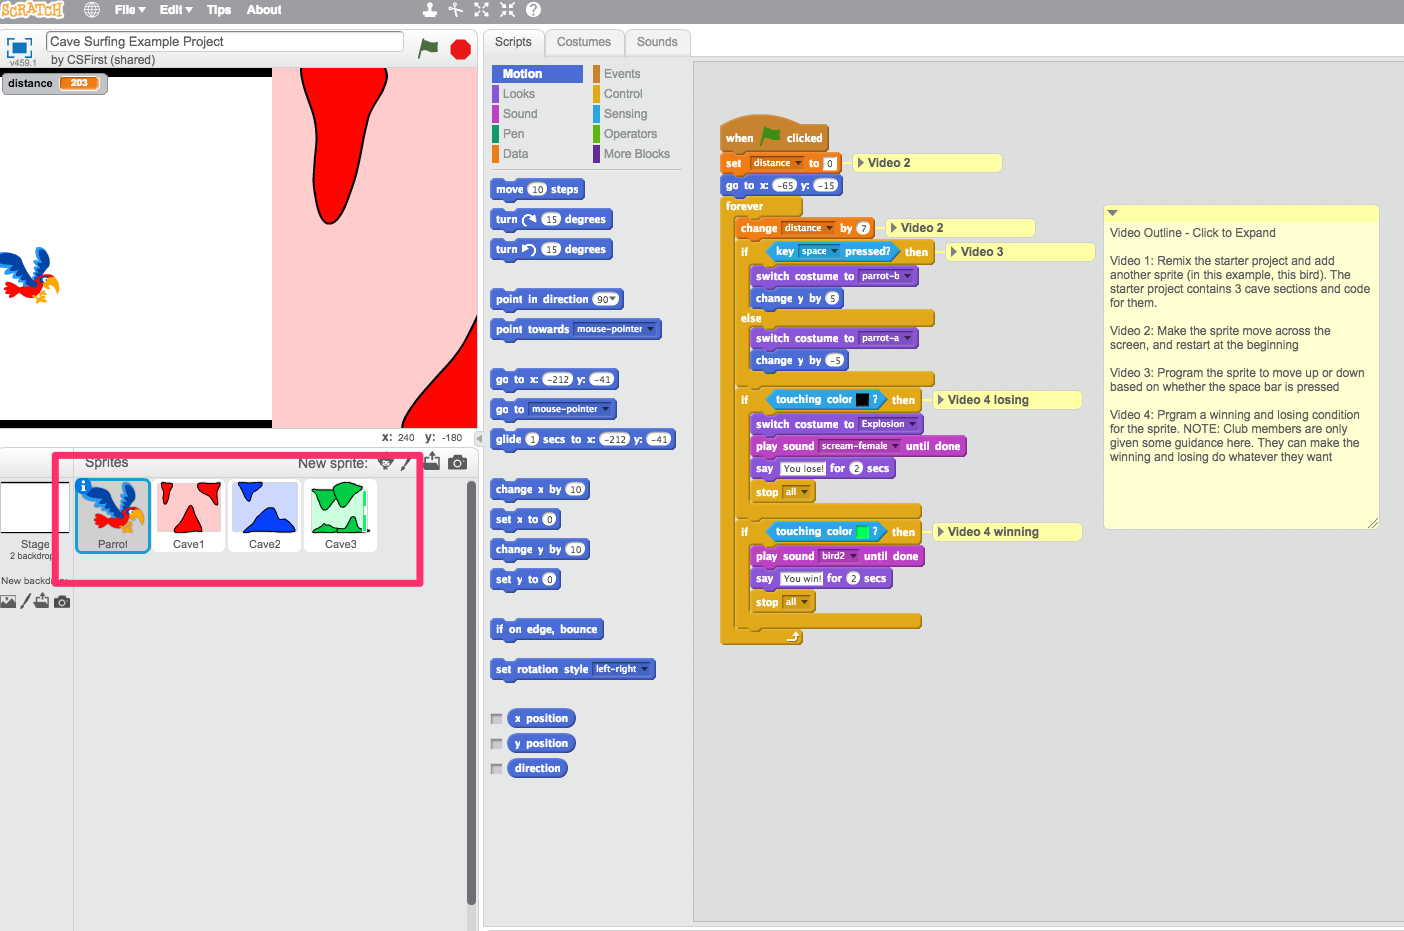The image size is (1404, 931).
Task: Select the Cave1 sprite
Action: pyautogui.click(x=189, y=515)
